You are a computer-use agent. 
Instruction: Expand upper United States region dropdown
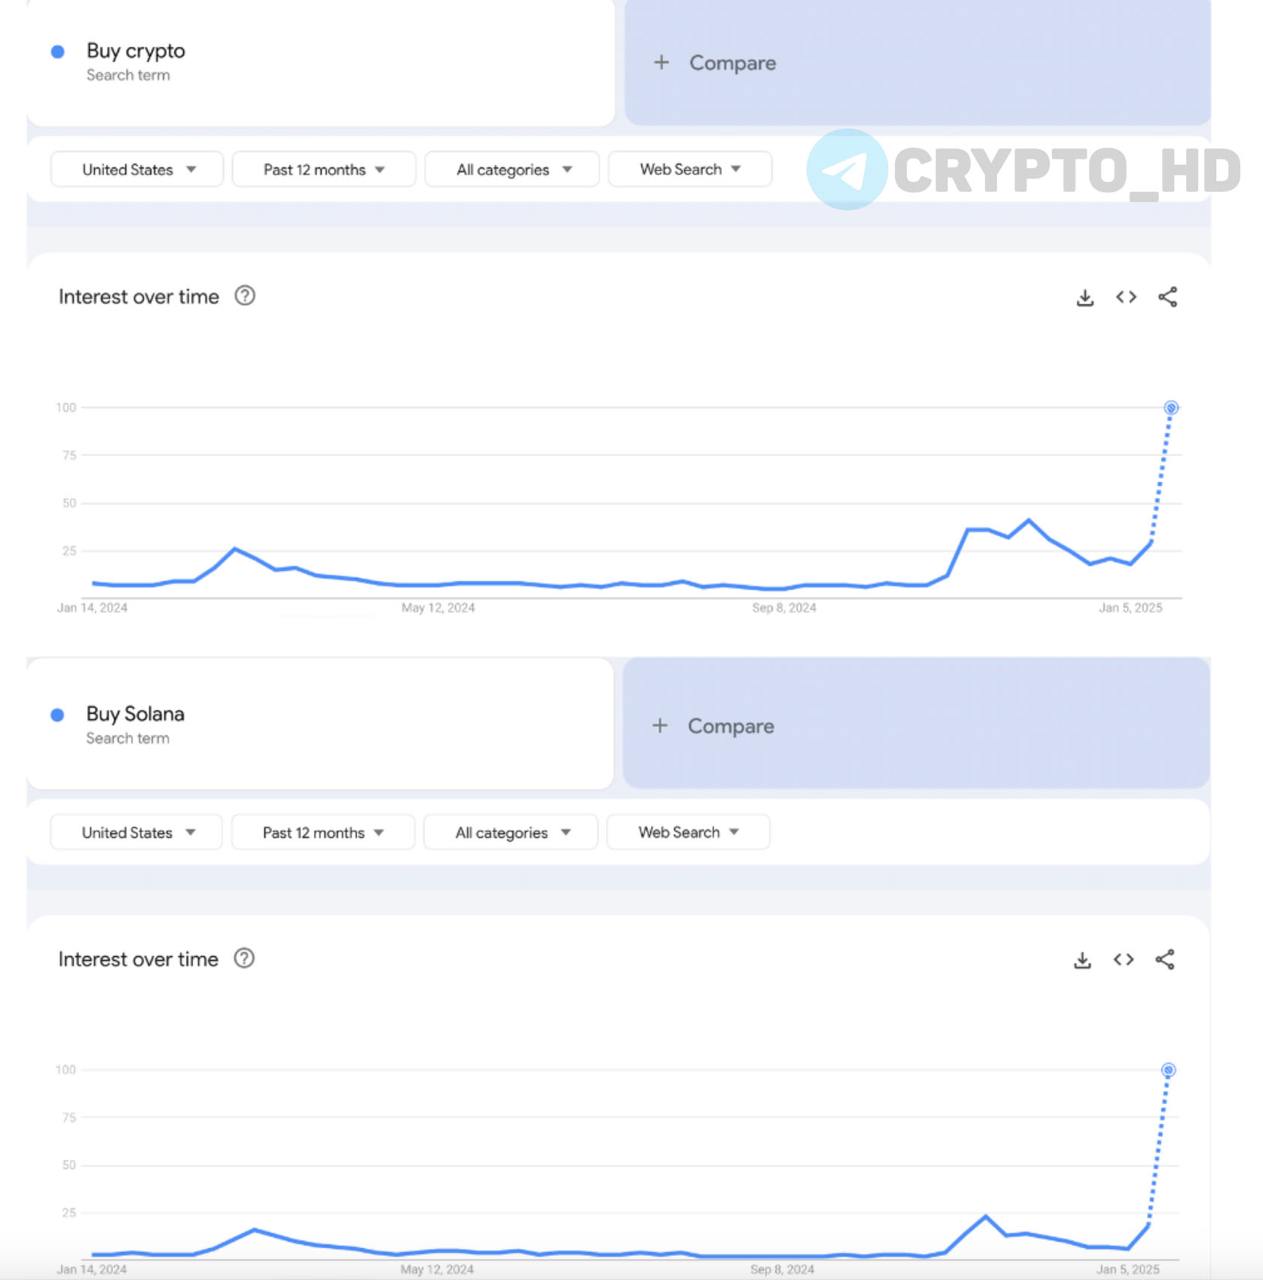[137, 170]
